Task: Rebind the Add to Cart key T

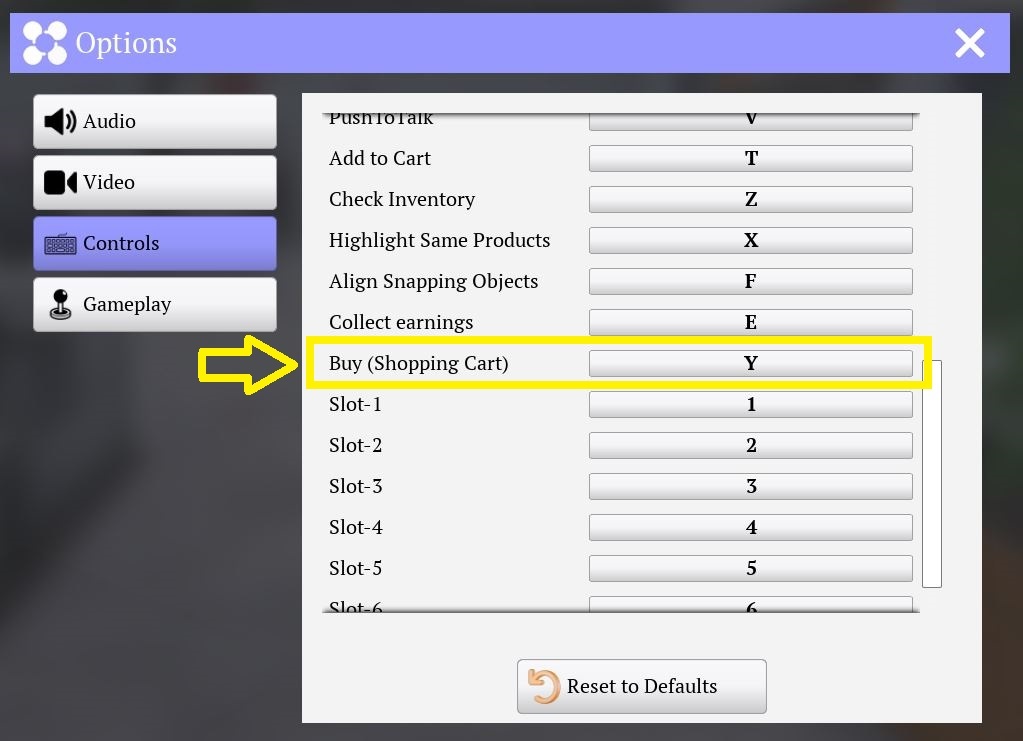Action: 750,159
